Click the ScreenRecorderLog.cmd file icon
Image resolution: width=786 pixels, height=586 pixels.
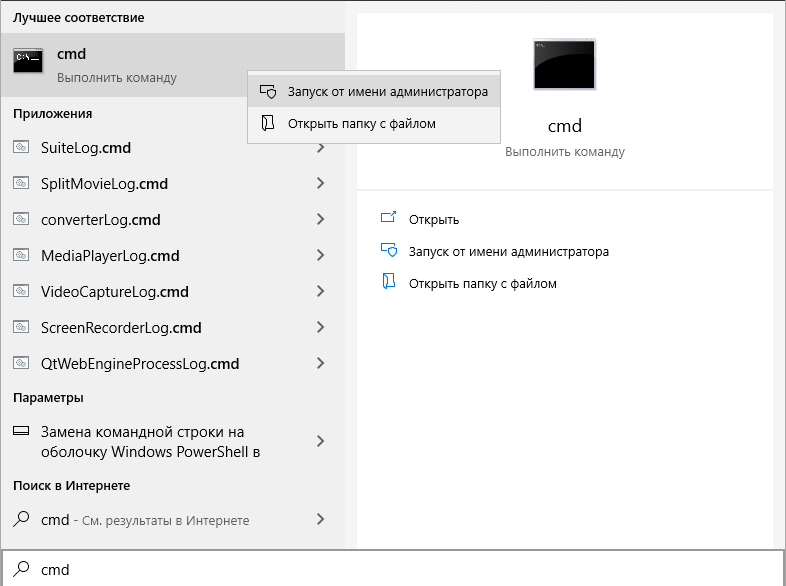tap(21, 327)
